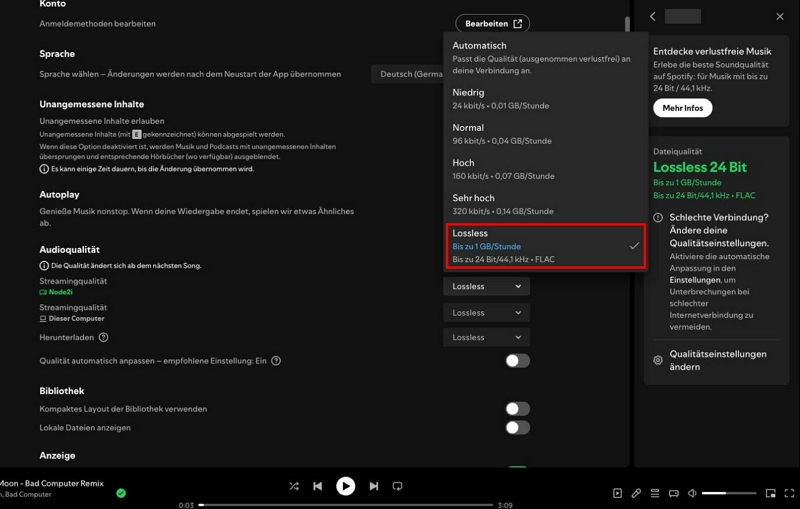Open Streamingqualität dropdown for Dieser Computer
This screenshot has width=800, height=509.
click(486, 313)
